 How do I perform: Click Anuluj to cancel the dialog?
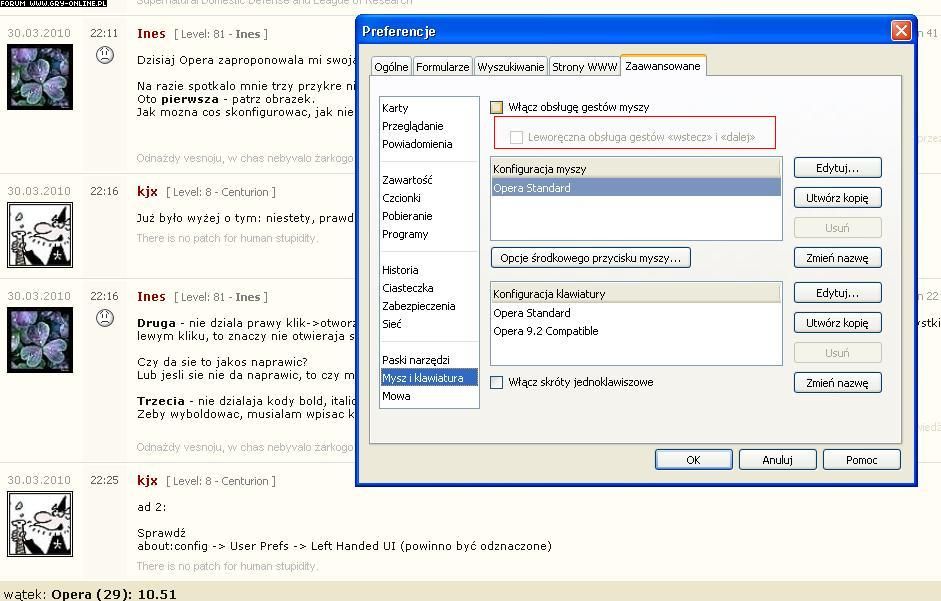777,460
